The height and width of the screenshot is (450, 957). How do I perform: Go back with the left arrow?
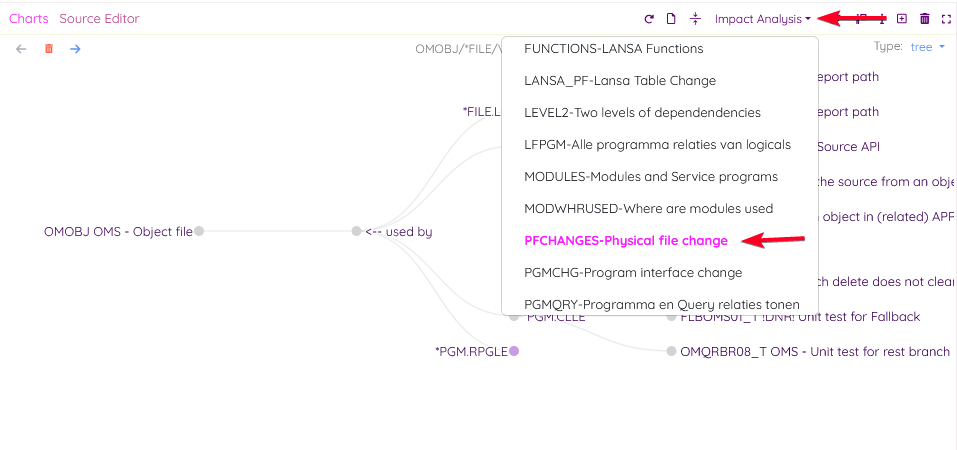point(21,48)
